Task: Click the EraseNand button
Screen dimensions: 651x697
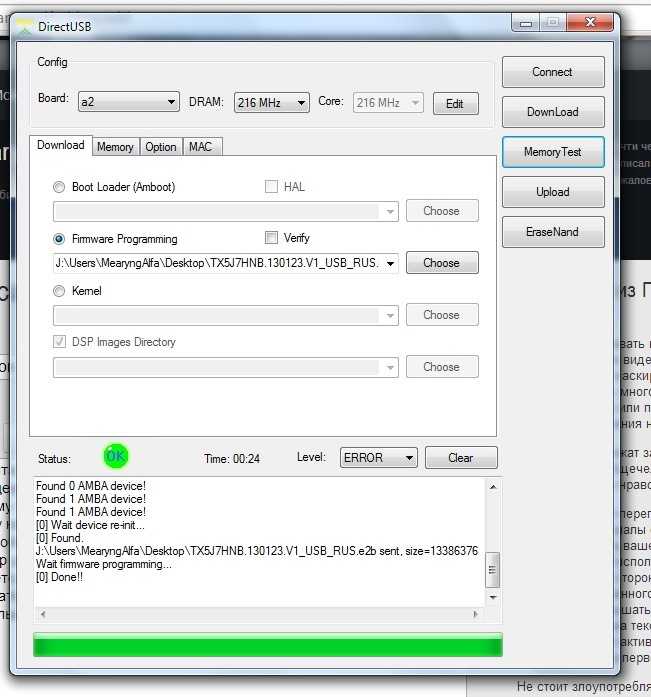Action: coord(553,232)
